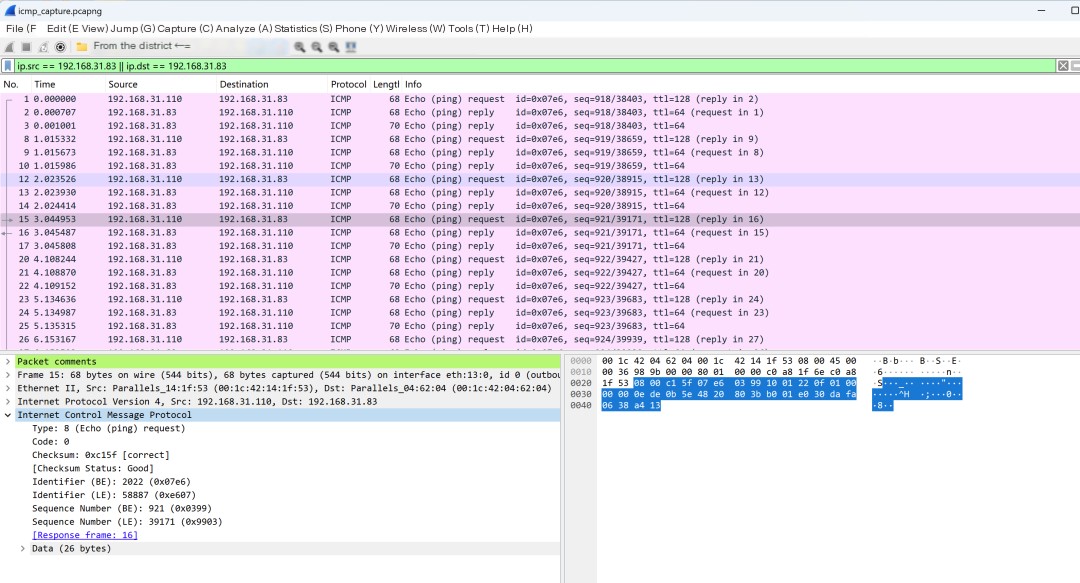Reset packet text to normal size
Viewport: 1080px width, 583px height.
(x=333, y=47)
